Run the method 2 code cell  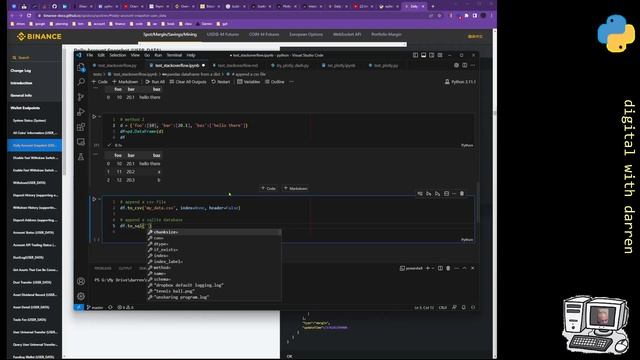(x=94, y=117)
